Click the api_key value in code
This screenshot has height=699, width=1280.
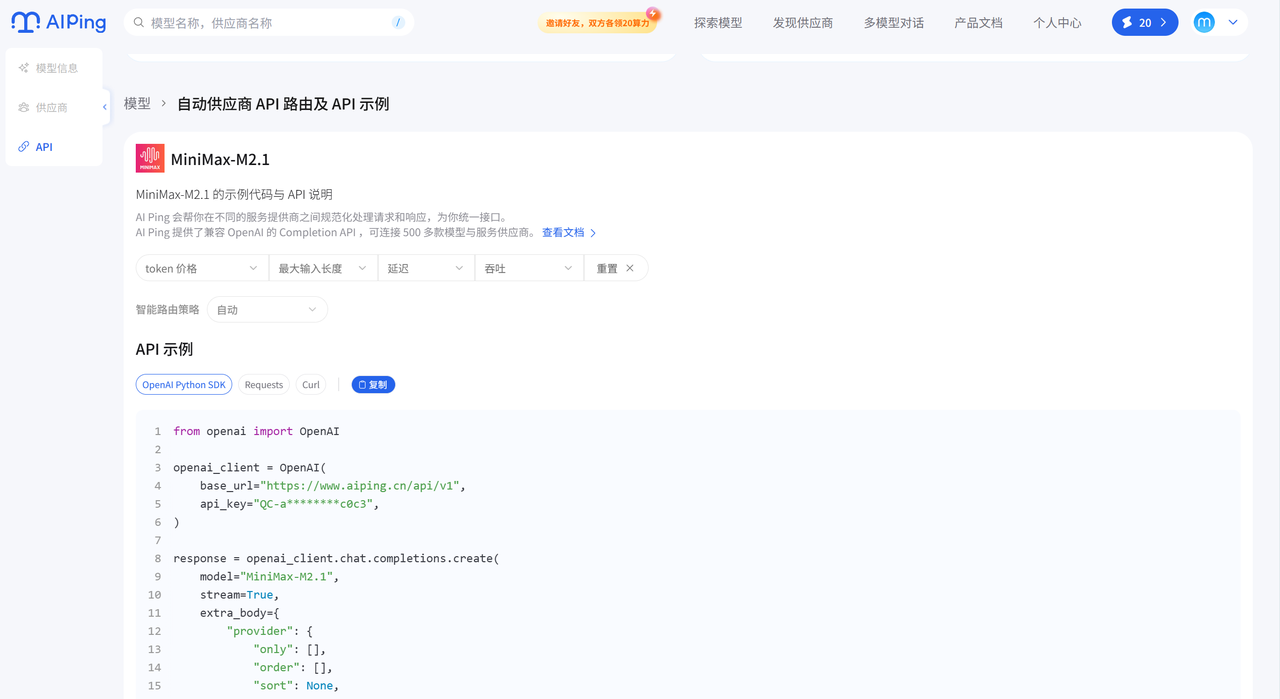[x=316, y=504]
